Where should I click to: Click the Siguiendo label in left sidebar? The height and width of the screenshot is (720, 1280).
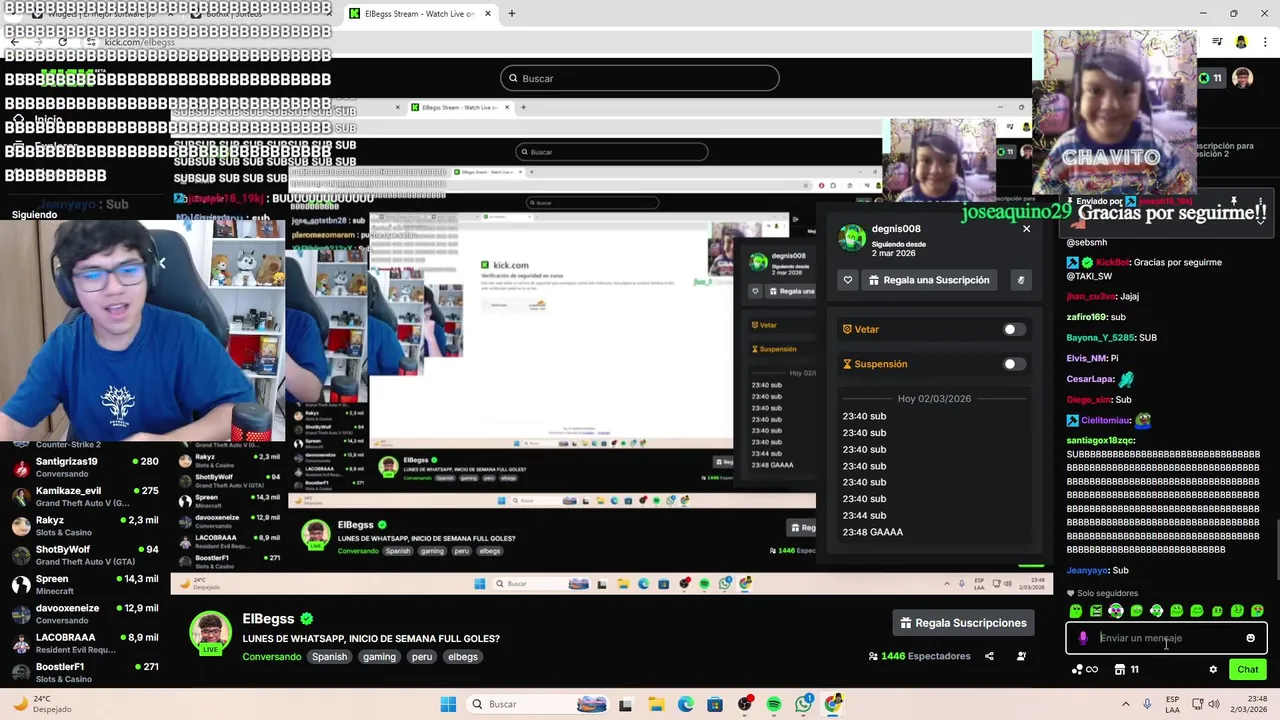(x=34, y=215)
